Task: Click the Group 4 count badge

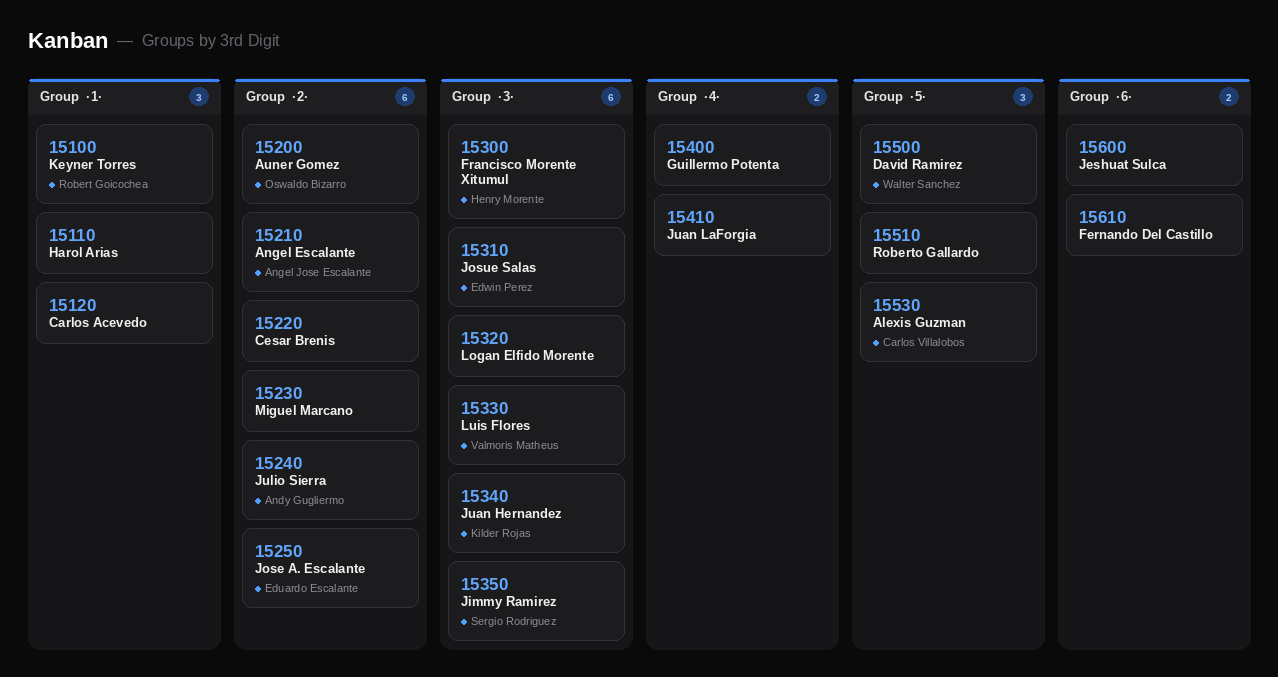Action: pyautogui.click(x=817, y=97)
